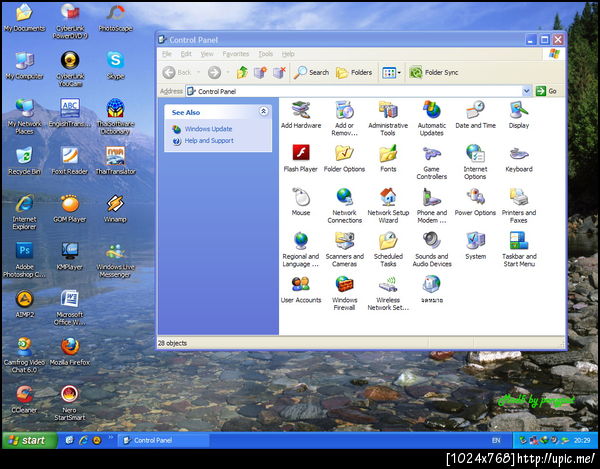Open Regional and Language icon
The width and height of the screenshot is (600, 469).
[x=301, y=249]
